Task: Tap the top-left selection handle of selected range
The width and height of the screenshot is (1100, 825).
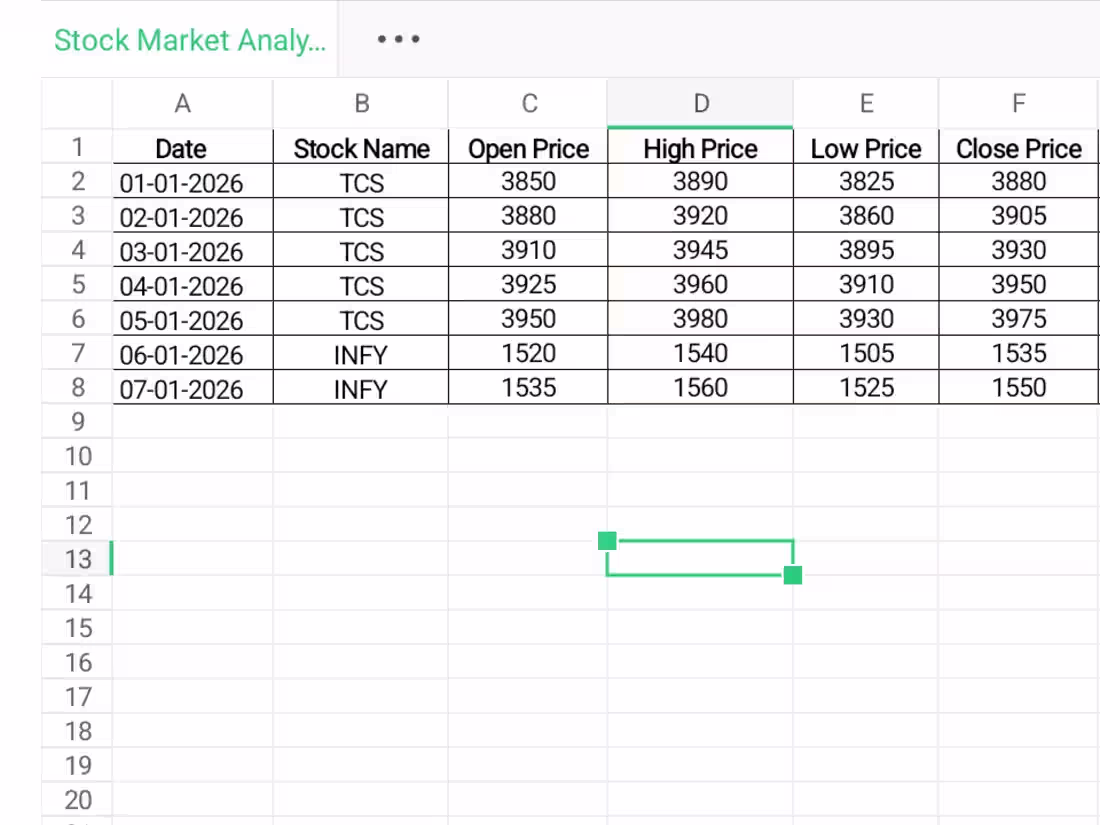Action: (x=608, y=541)
